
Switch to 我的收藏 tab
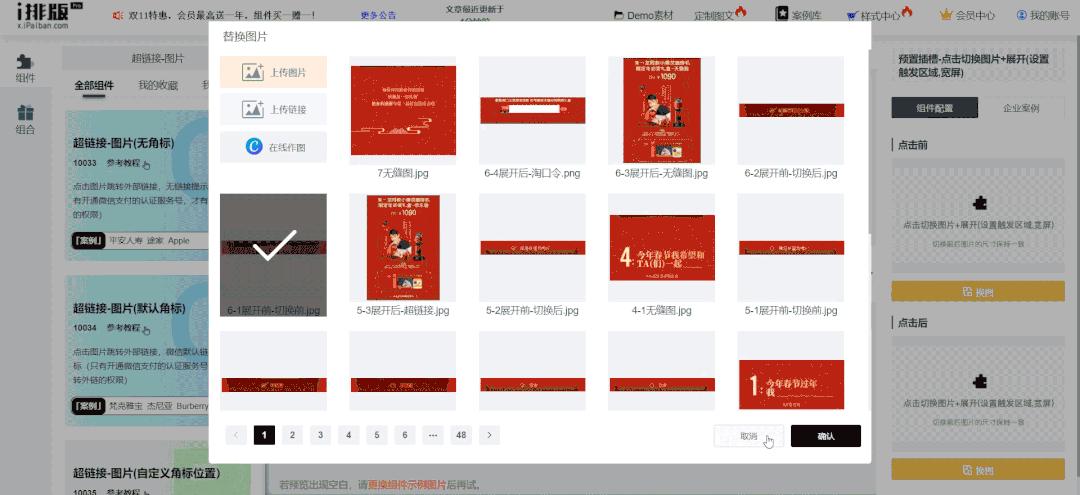tap(157, 86)
